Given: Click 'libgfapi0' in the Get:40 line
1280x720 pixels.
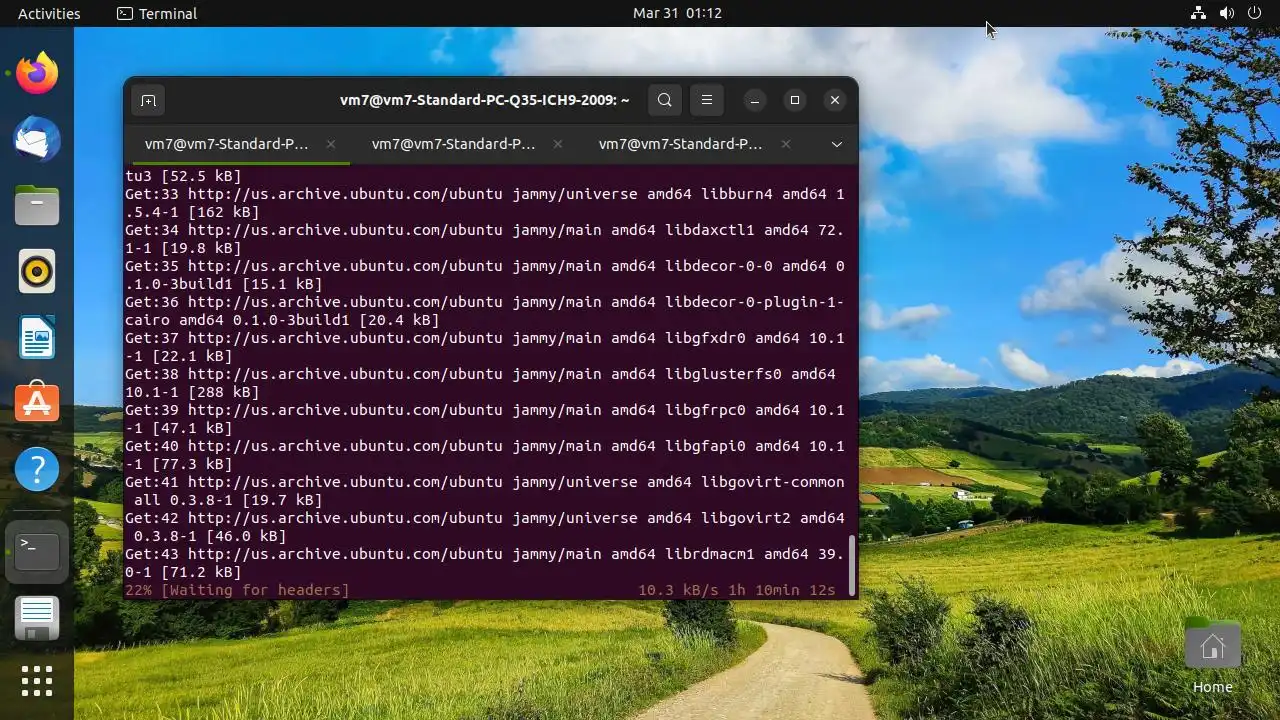Looking at the screenshot, I should tap(705, 446).
